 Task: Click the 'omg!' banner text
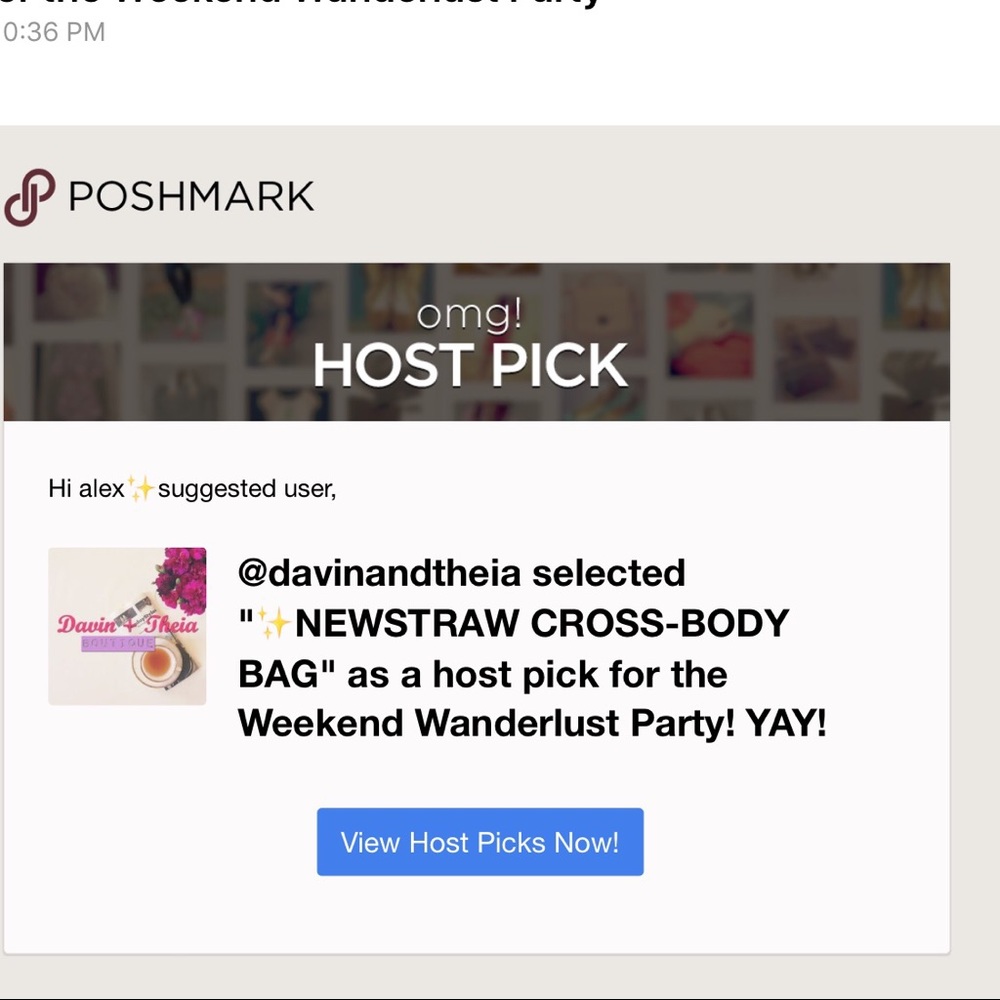click(x=470, y=316)
